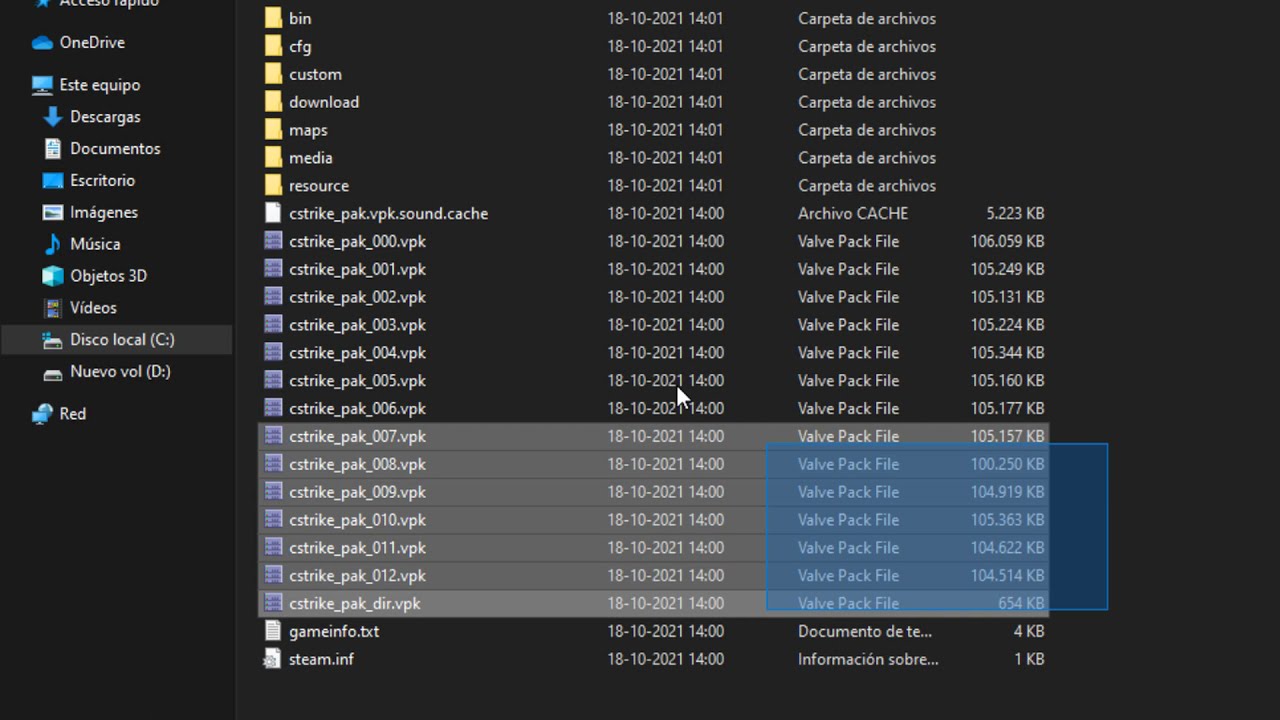This screenshot has width=1280, height=720.
Task: Click the gameinfo.txt document icon
Action: point(273,631)
